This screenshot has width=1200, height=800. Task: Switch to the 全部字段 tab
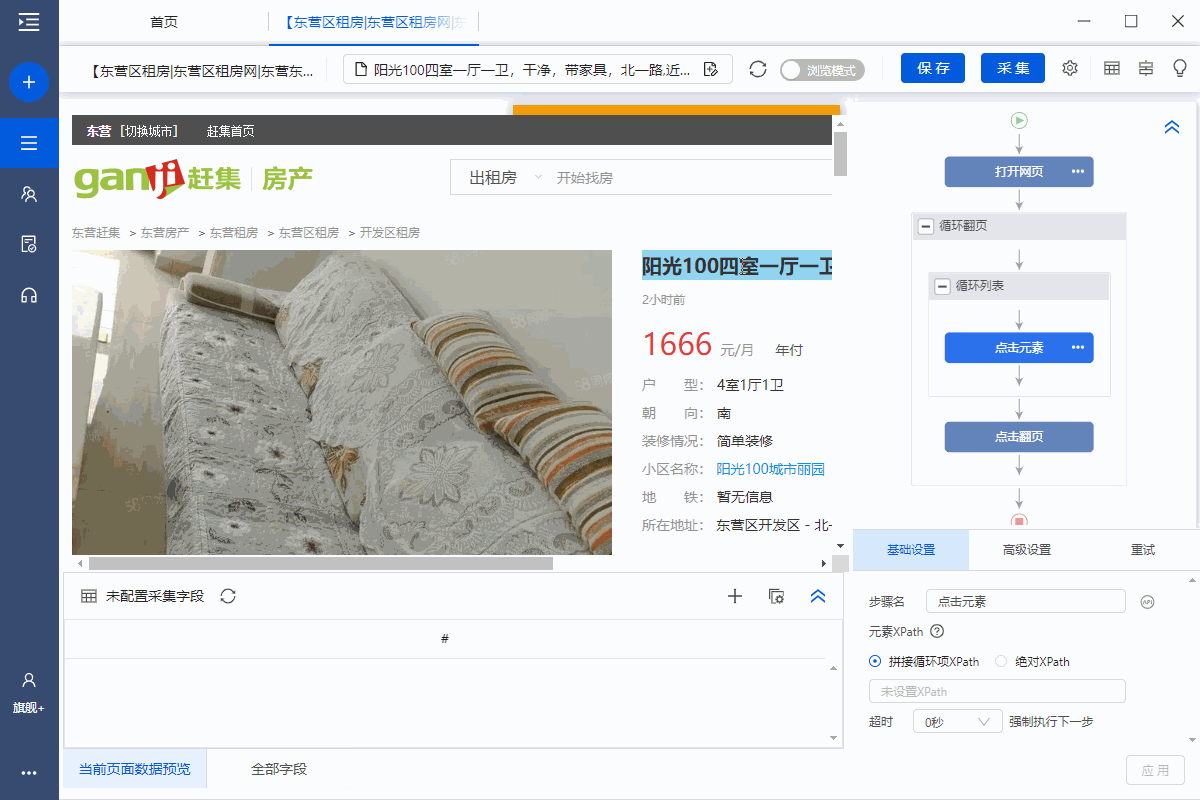[x=279, y=769]
